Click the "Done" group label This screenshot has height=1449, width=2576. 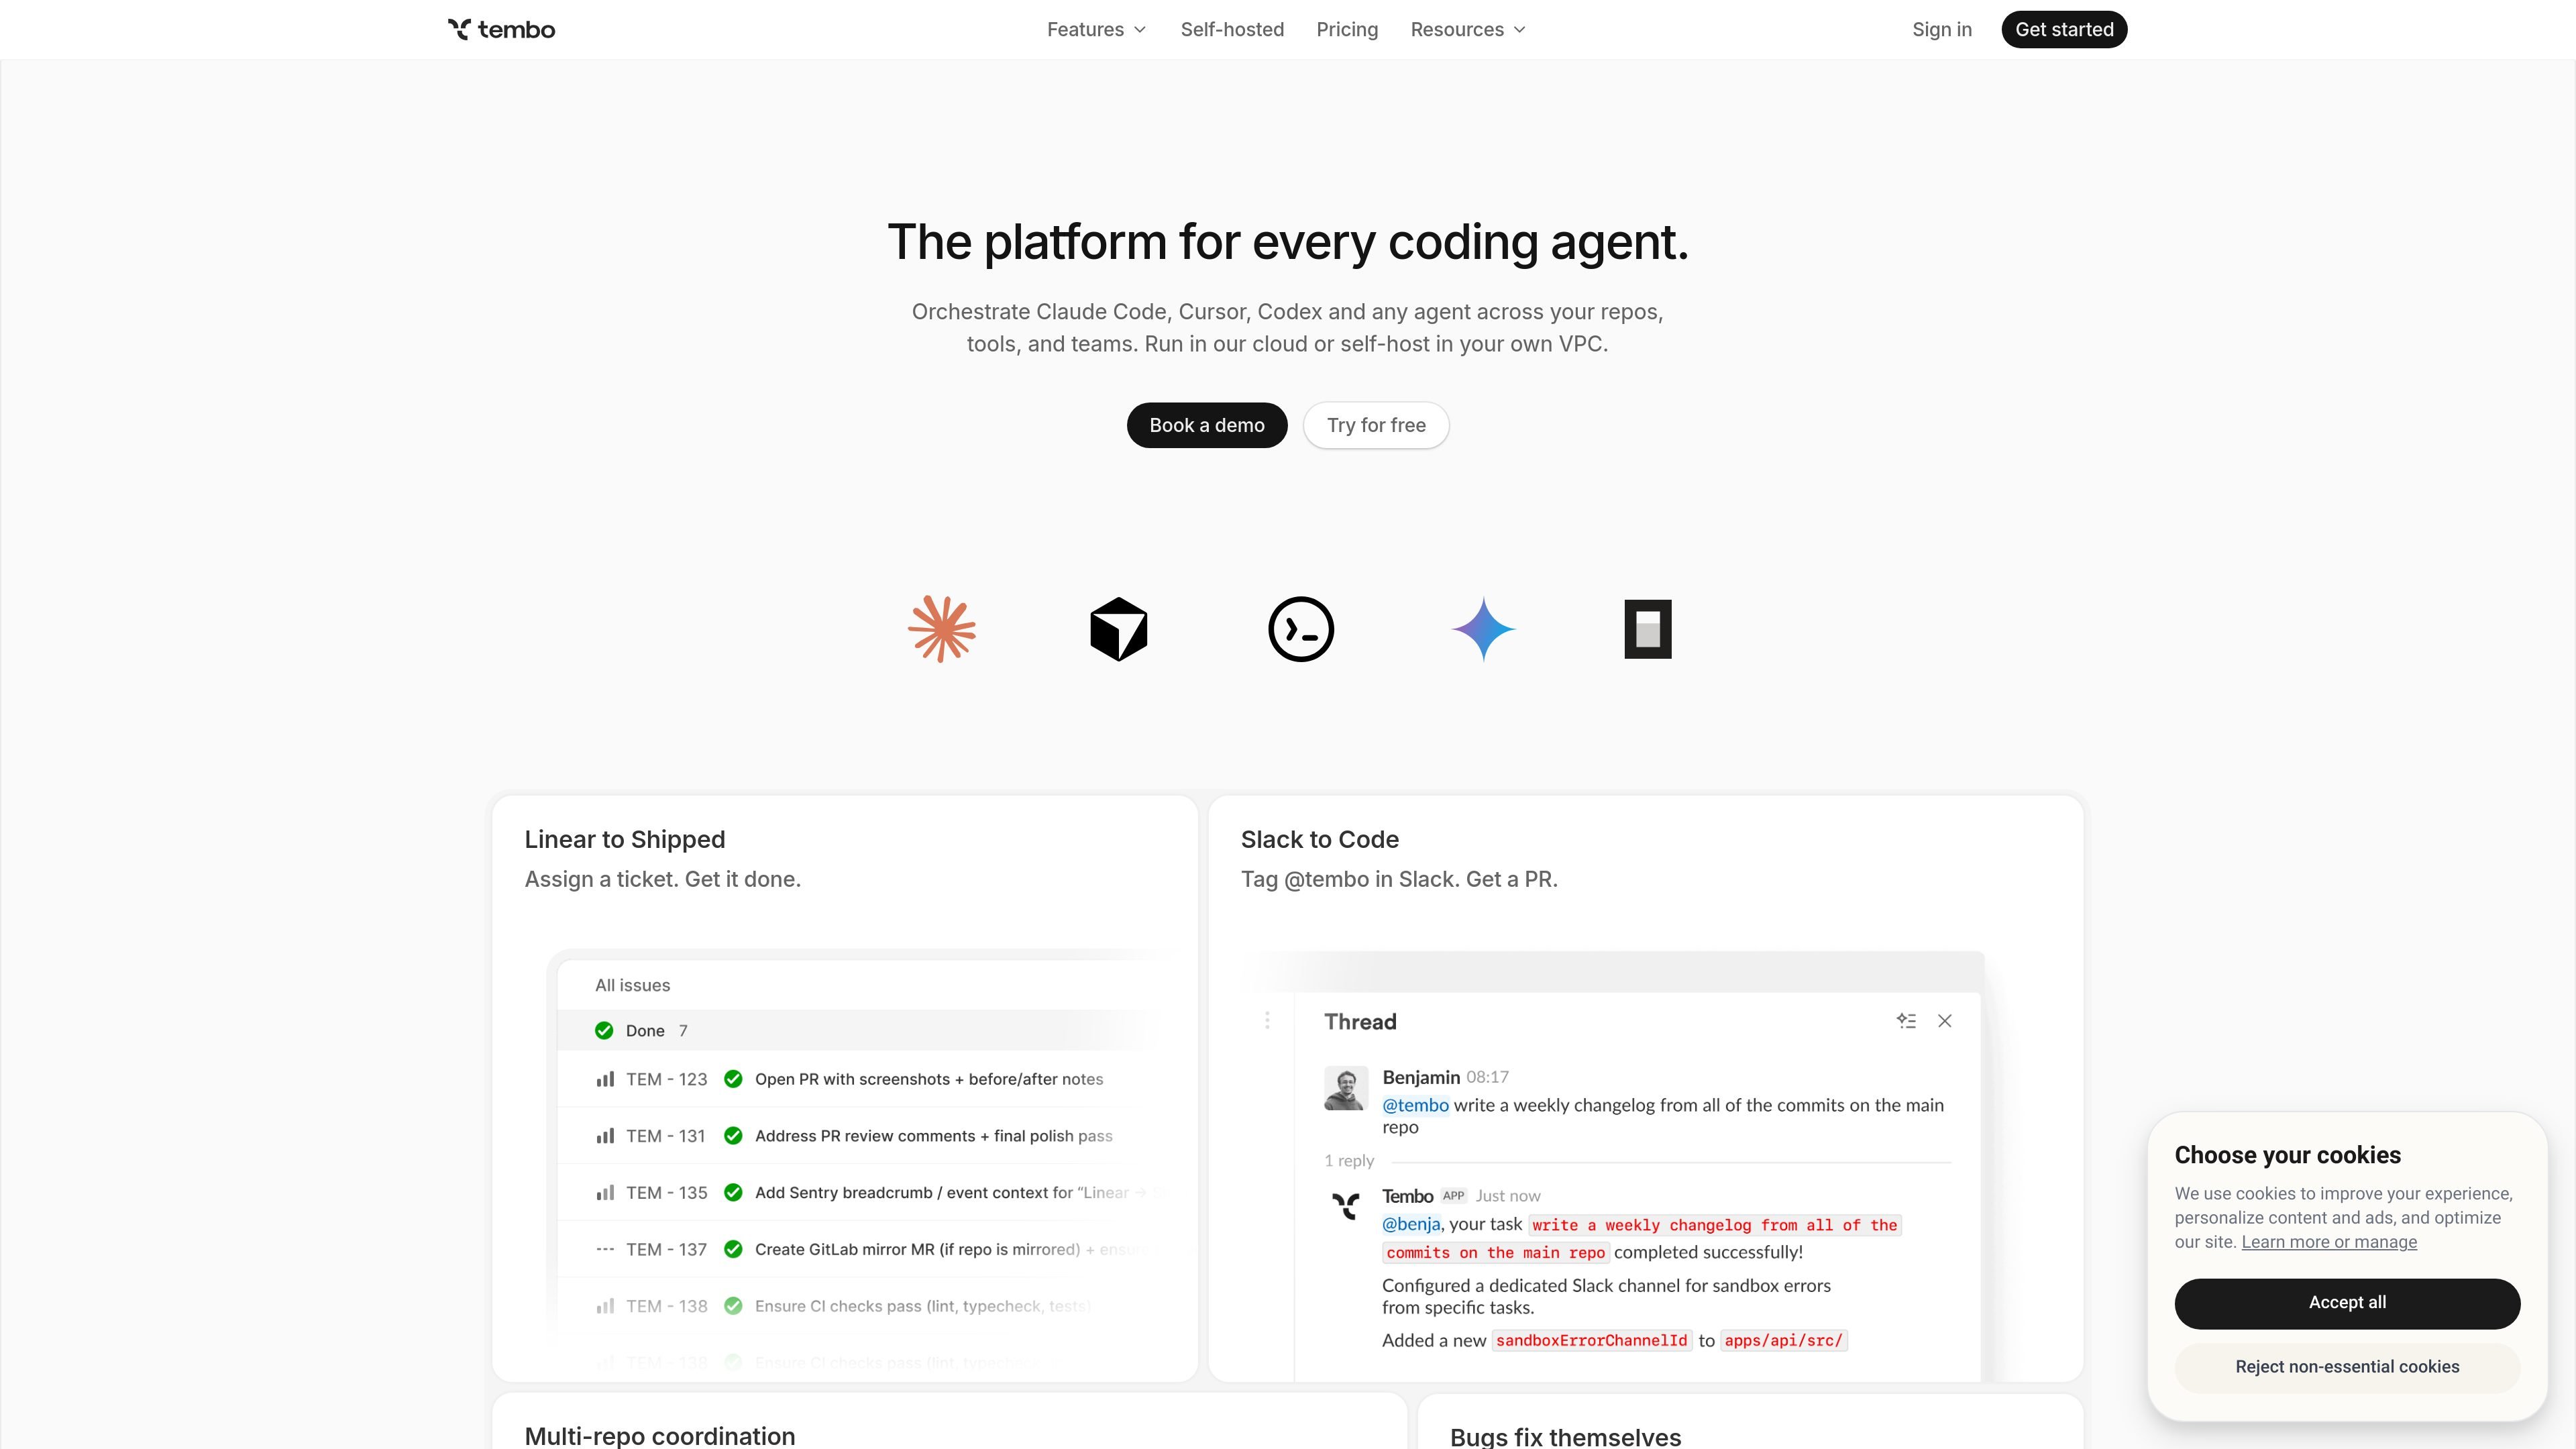645,1031
